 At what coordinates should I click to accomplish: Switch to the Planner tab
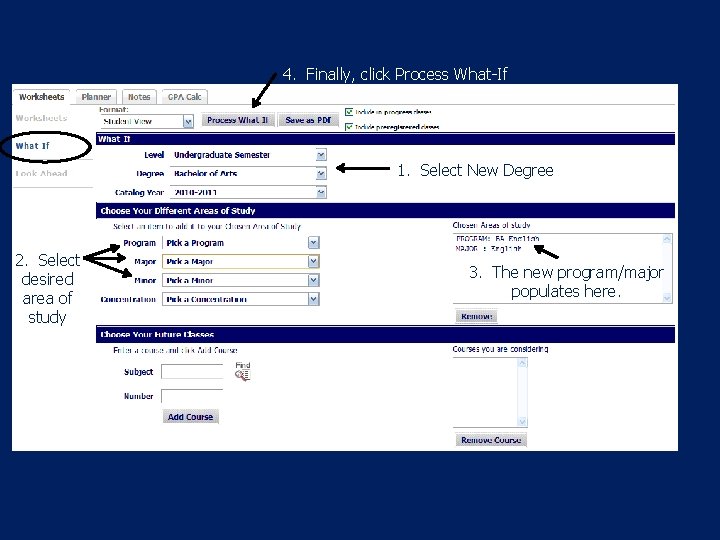click(96, 97)
